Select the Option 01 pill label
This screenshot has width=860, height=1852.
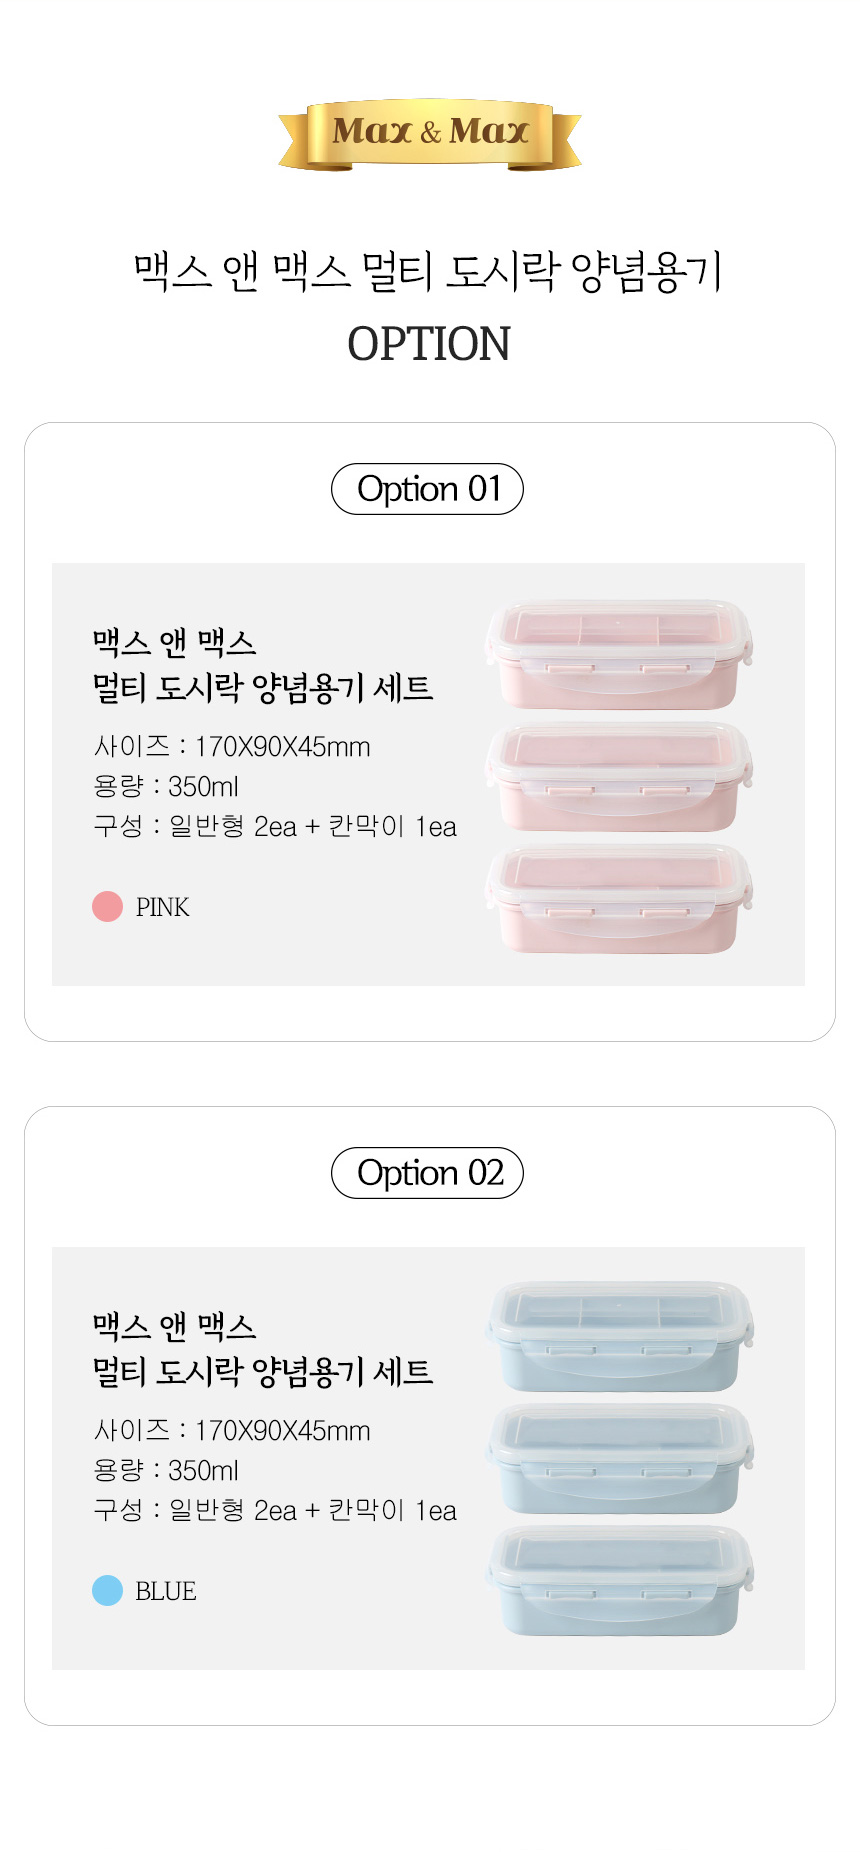coord(427,489)
